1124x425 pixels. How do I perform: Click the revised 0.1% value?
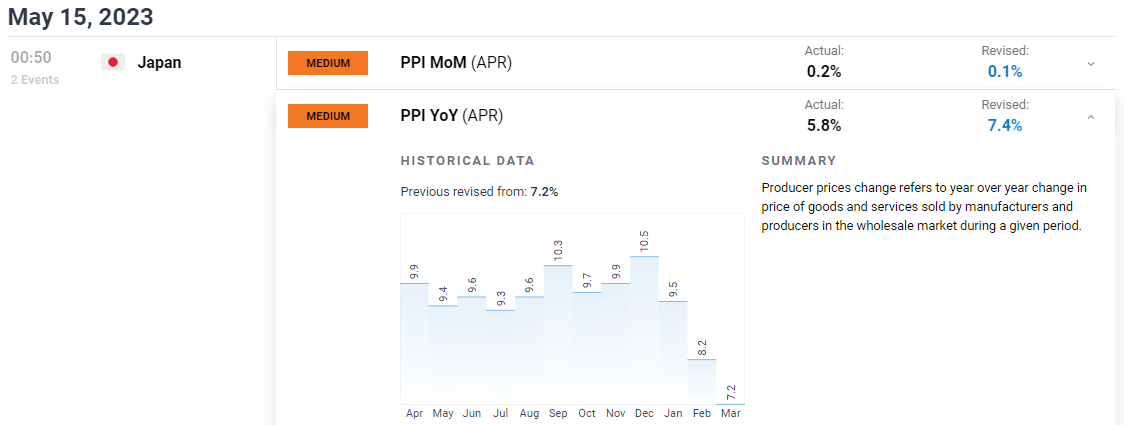pos(1005,72)
